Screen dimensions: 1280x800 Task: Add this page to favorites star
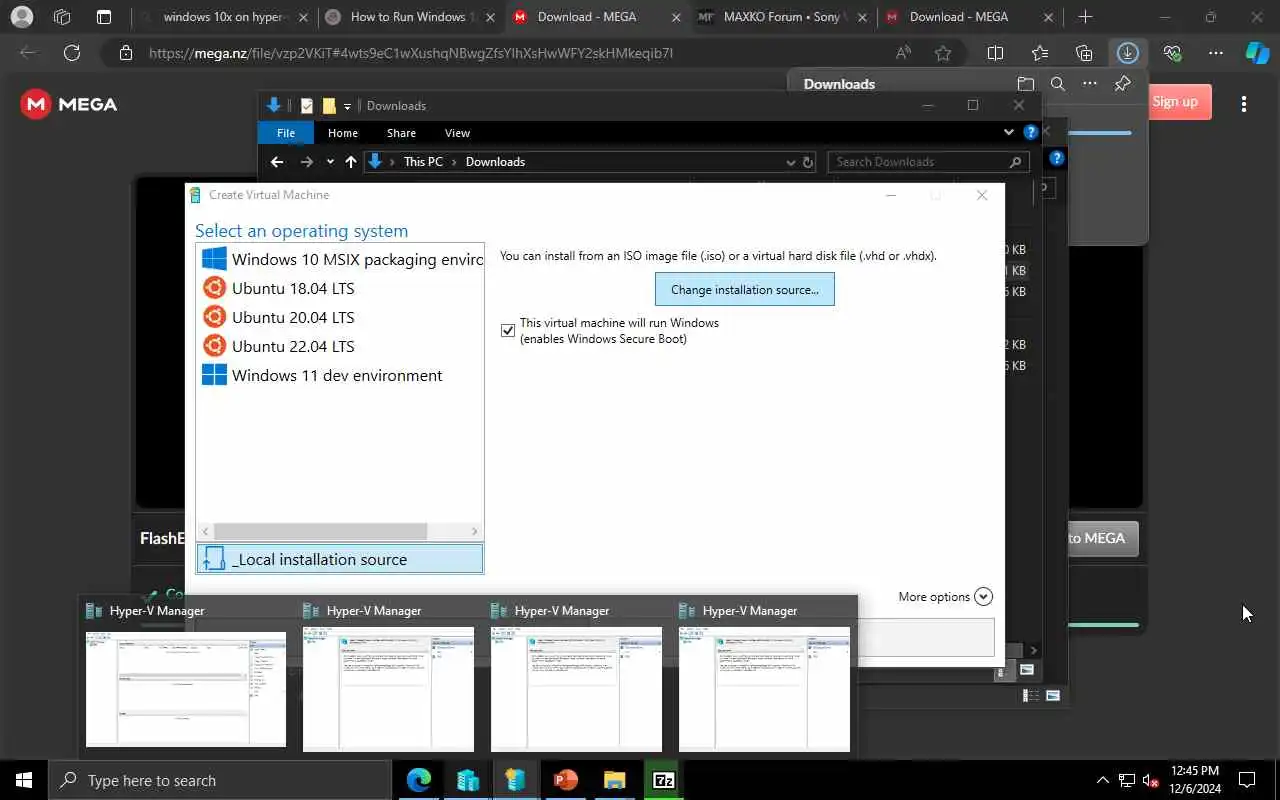tap(943, 53)
